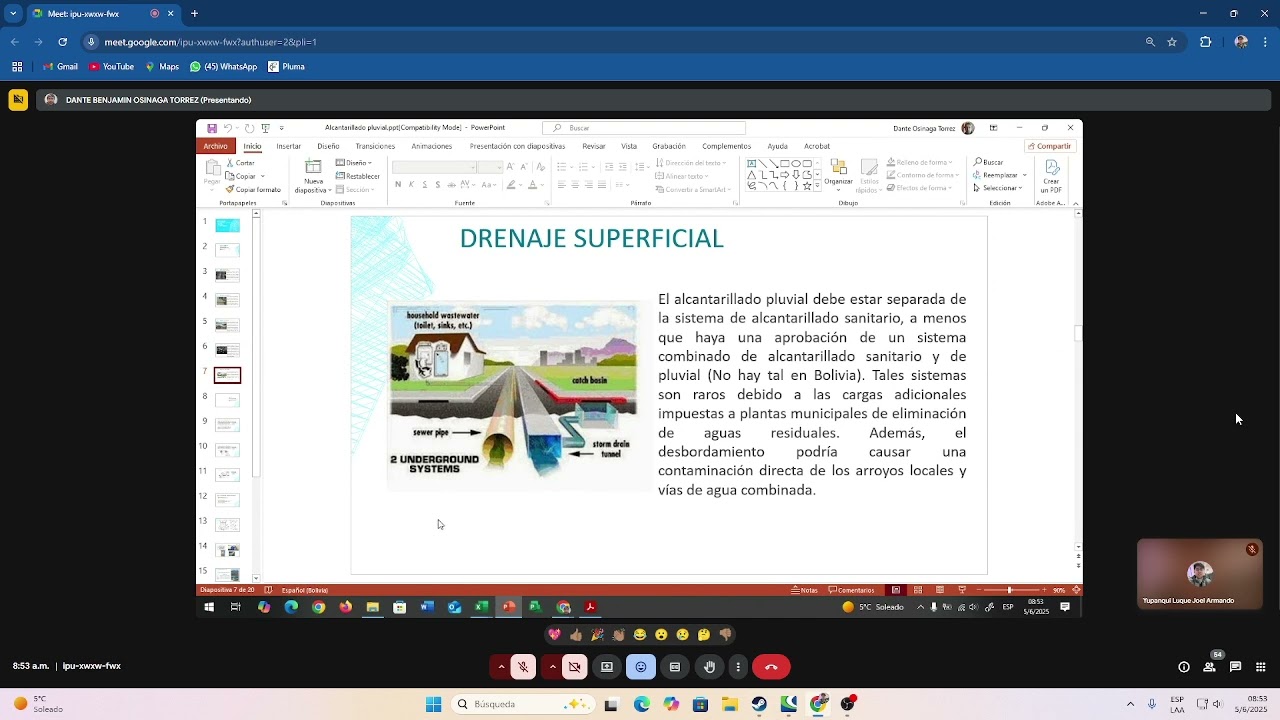Expand Relleno de forma dropdown

pyautogui.click(x=948, y=162)
